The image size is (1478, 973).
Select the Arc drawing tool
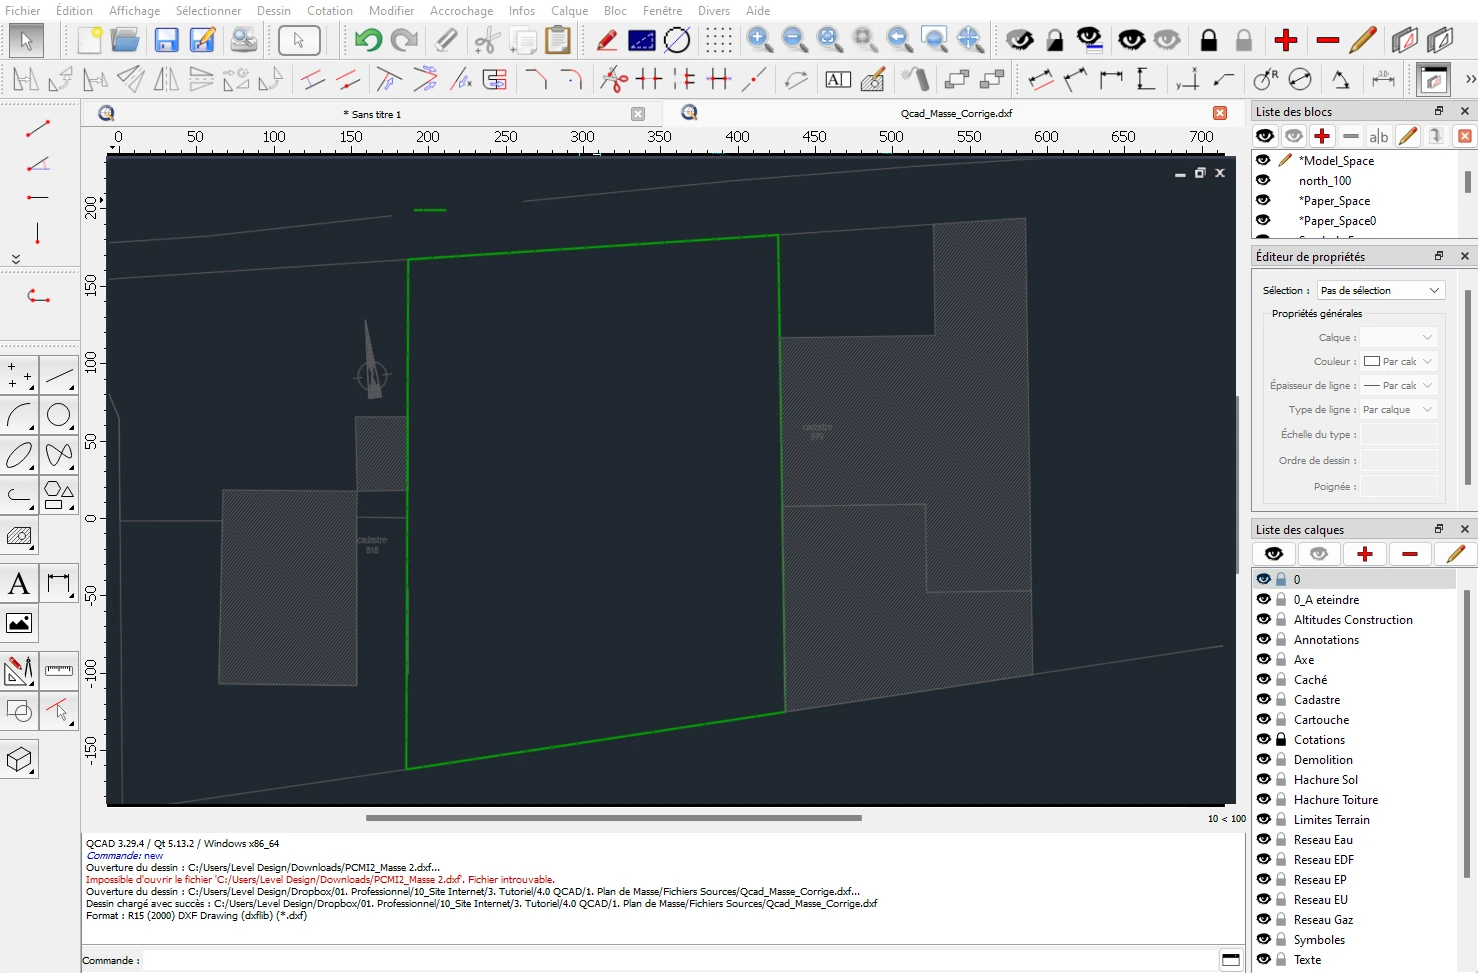pyautogui.click(x=19, y=414)
